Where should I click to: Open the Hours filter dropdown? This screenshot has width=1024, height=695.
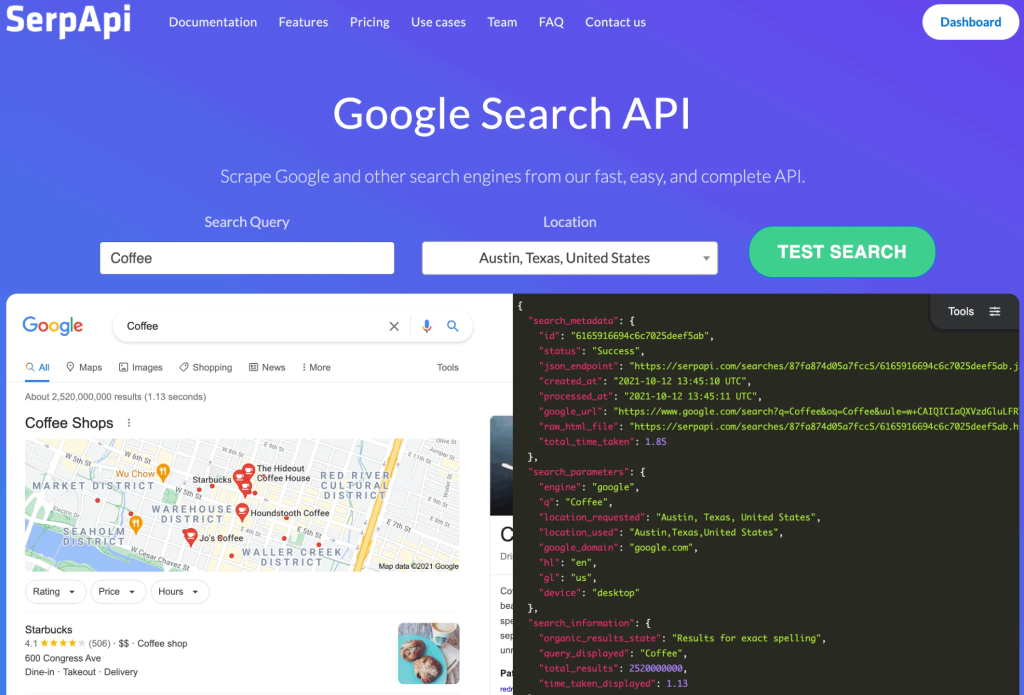[180, 592]
